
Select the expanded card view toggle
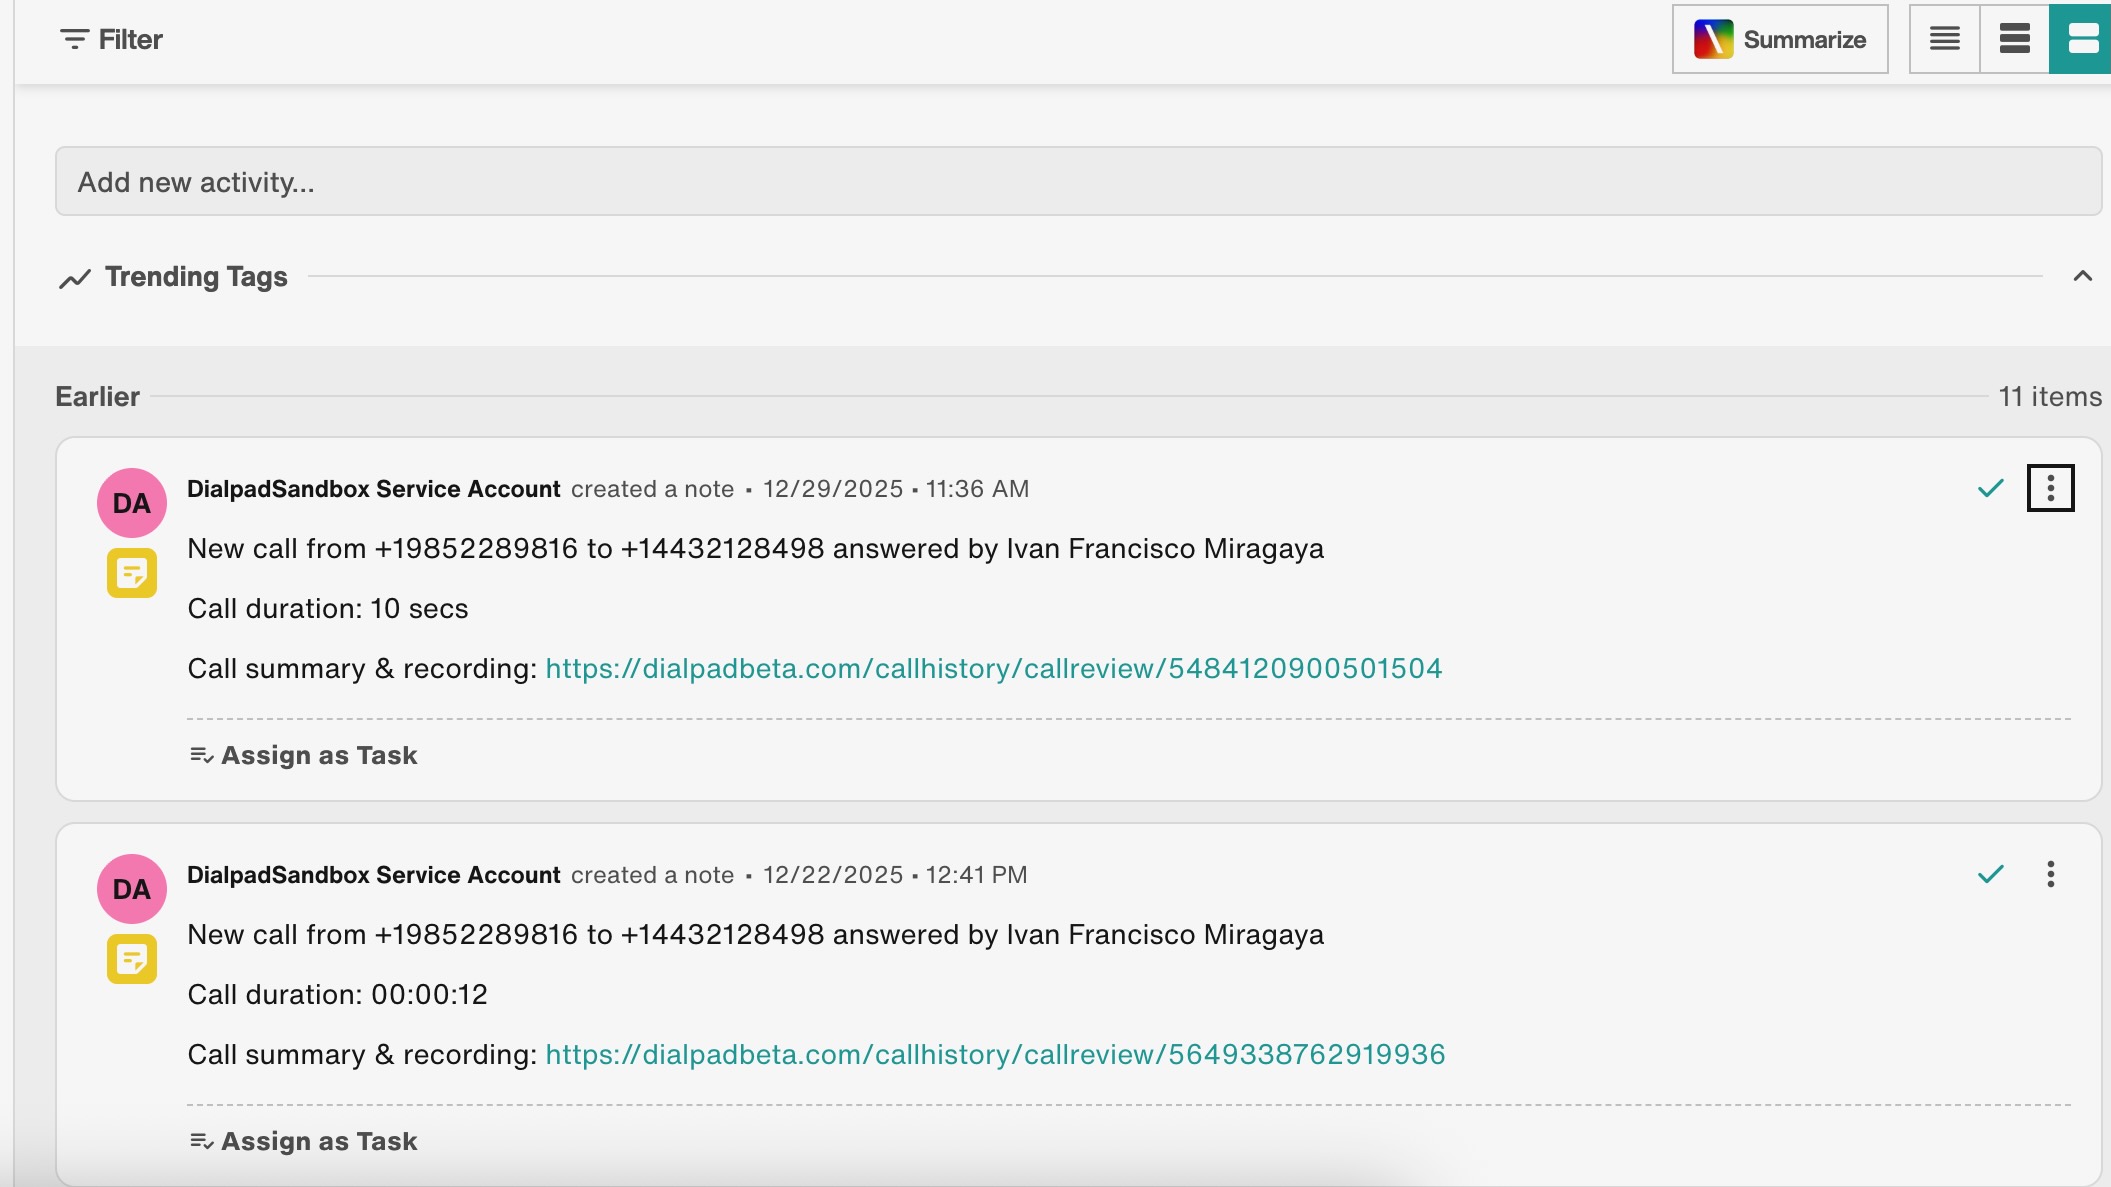(x=2082, y=39)
